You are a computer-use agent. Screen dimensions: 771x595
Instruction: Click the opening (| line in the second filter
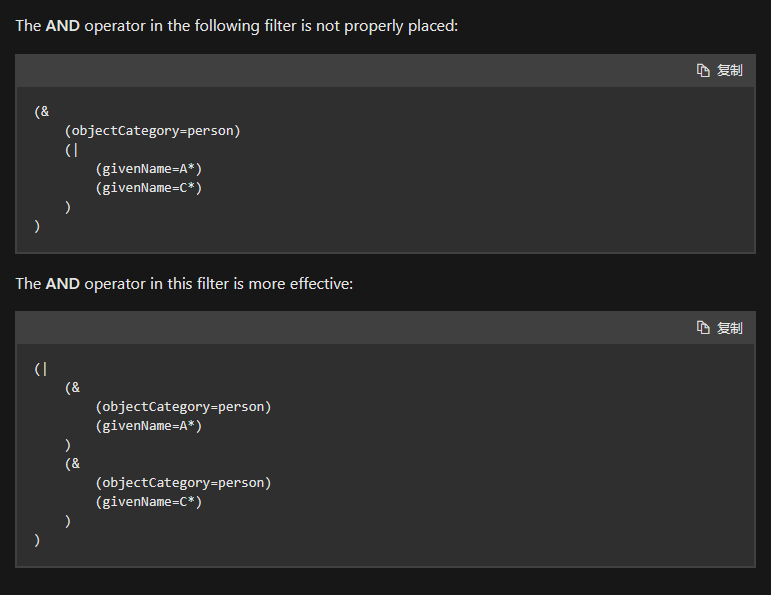point(41,369)
